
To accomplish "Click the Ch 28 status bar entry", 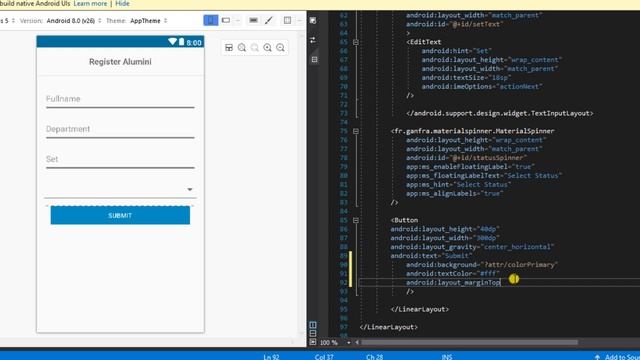I will click(374, 357).
